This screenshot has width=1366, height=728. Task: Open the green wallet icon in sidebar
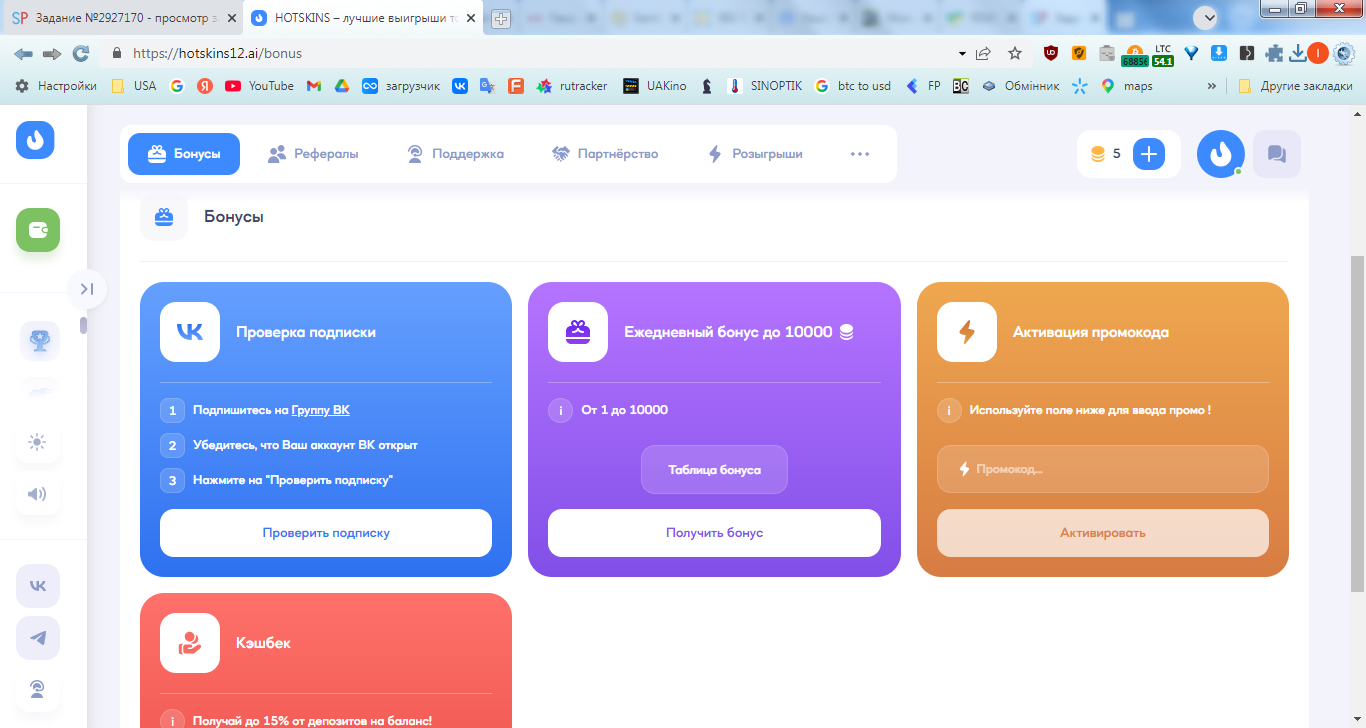[x=38, y=230]
